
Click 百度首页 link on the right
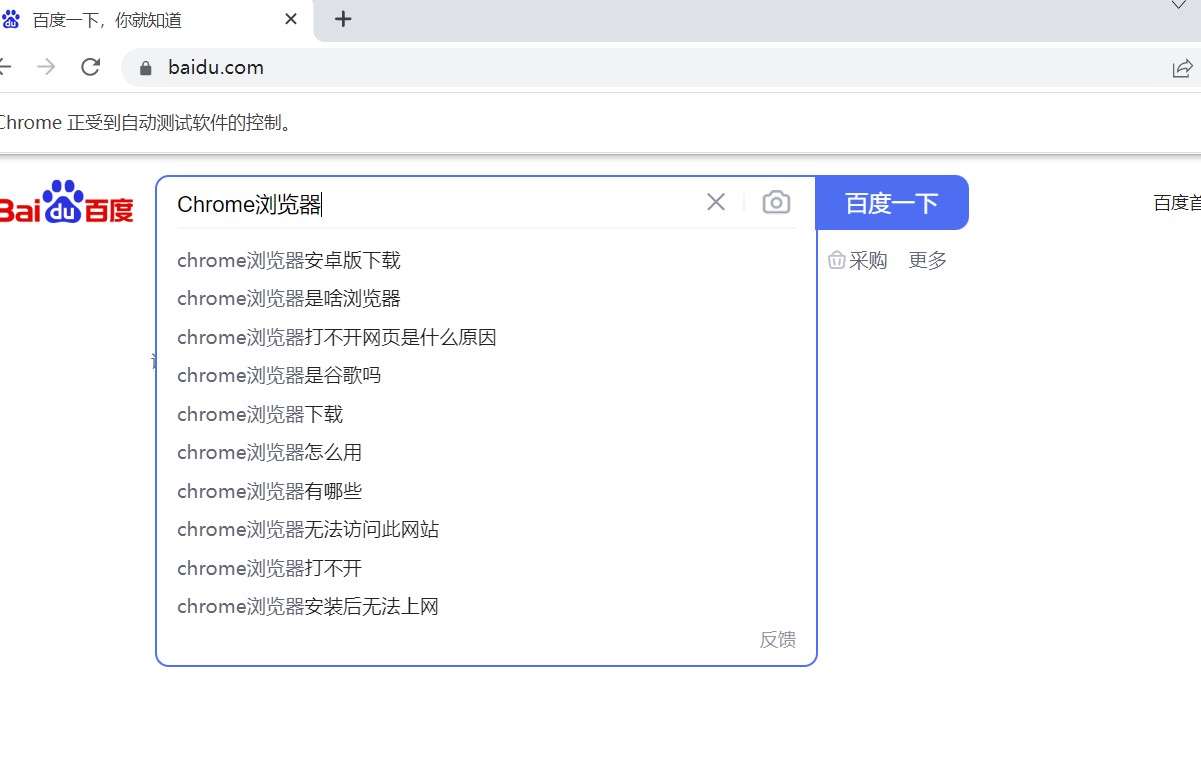[1177, 203]
